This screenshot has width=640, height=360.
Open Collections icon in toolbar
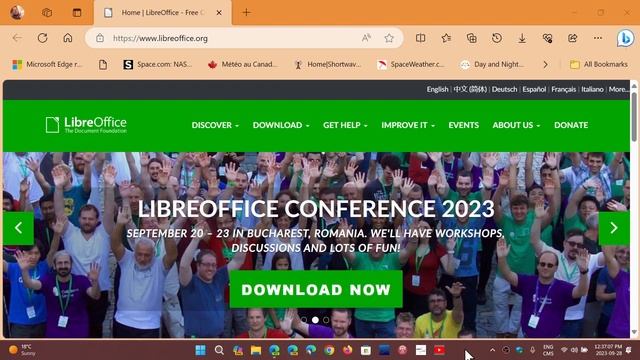click(471, 38)
